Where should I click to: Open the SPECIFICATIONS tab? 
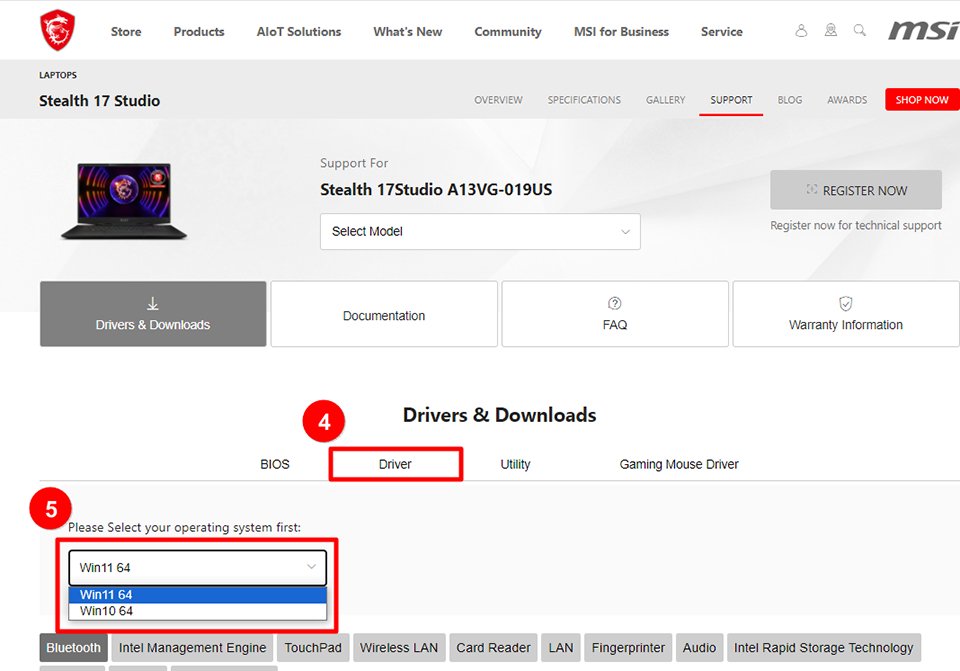click(584, 100)
